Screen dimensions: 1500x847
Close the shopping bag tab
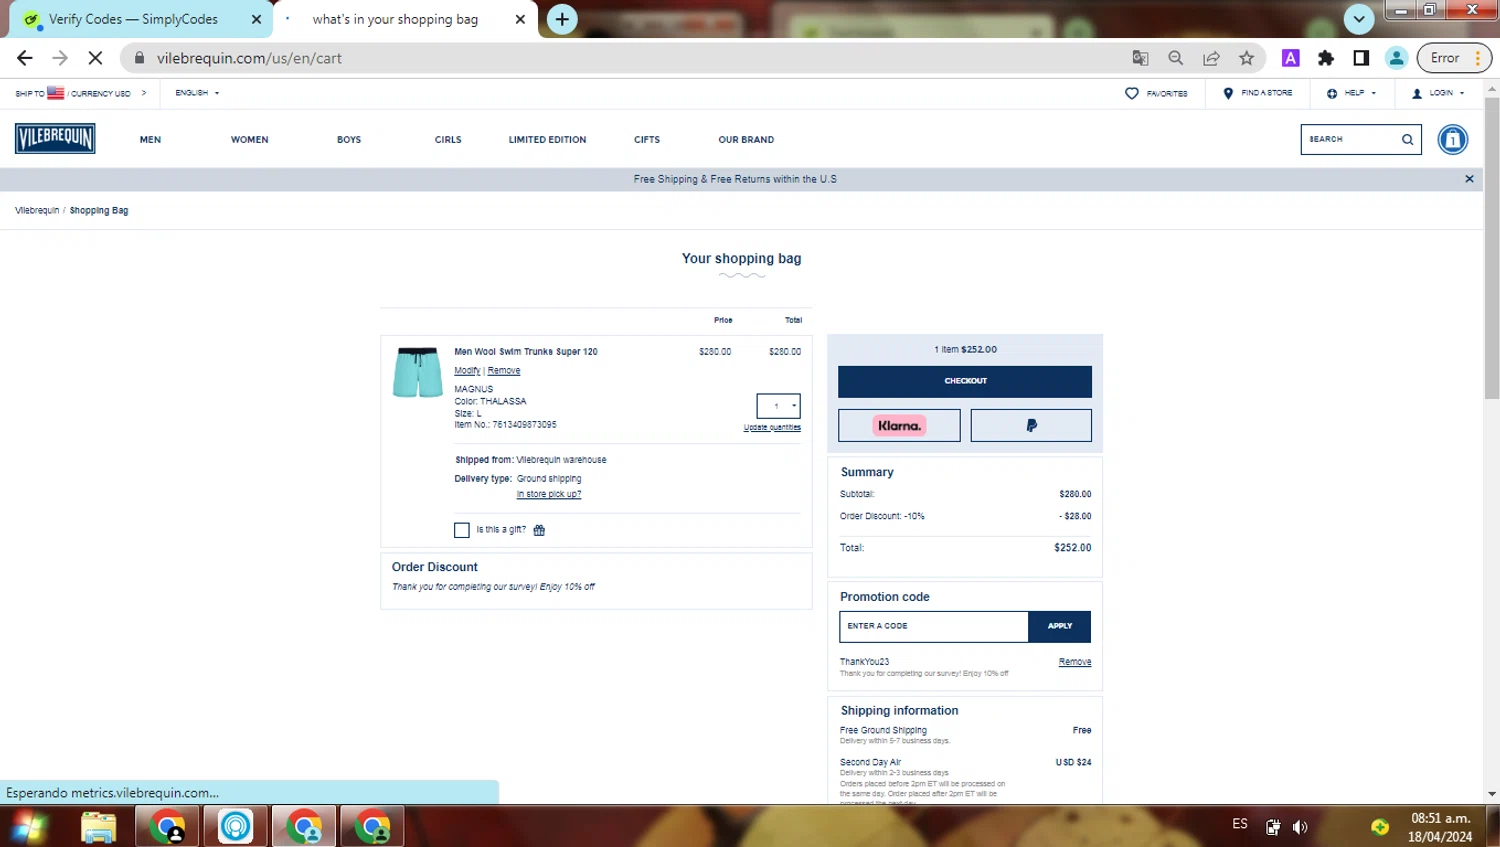coord(520,19)
